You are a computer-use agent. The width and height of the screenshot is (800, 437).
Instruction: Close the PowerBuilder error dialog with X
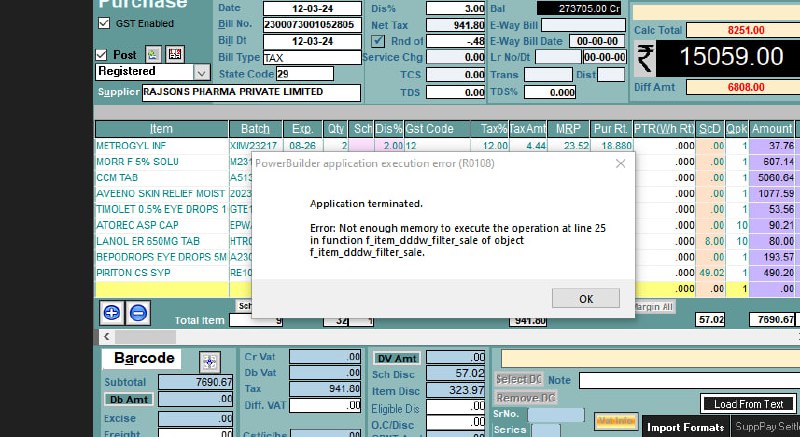(620, 162)
